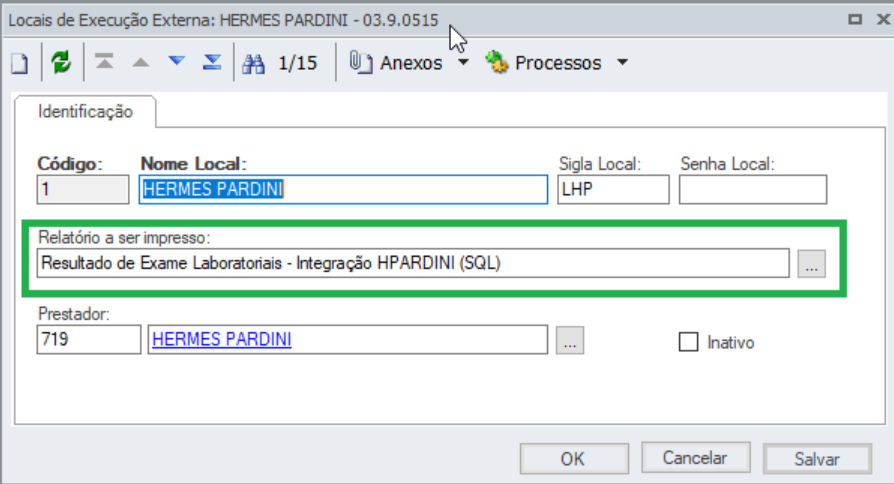Expand the Processos dropdown arrow
The height and width of the screenshot is (484, 894).
(623, 62)
